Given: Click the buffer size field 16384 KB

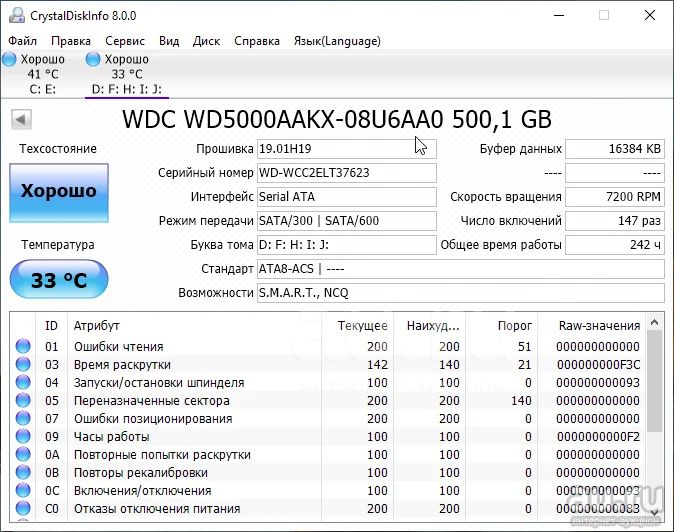Looking at the screenshot, I should point(615,149).
